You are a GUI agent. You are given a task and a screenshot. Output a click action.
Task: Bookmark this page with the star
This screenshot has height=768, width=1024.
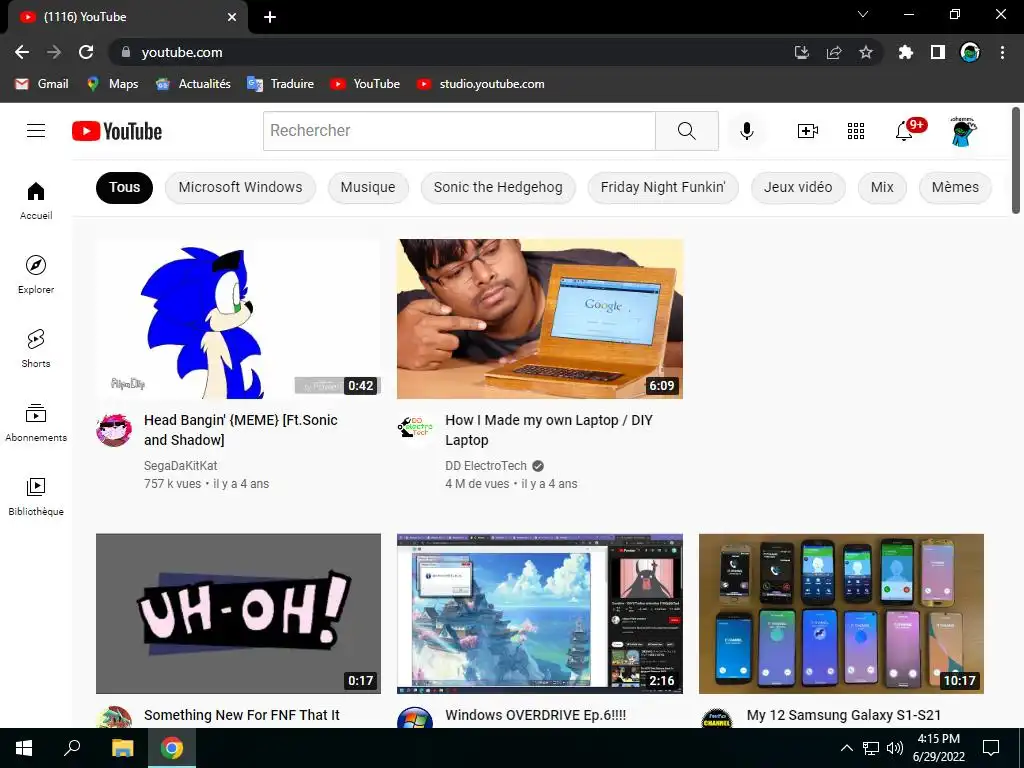[x=865, y=52]
